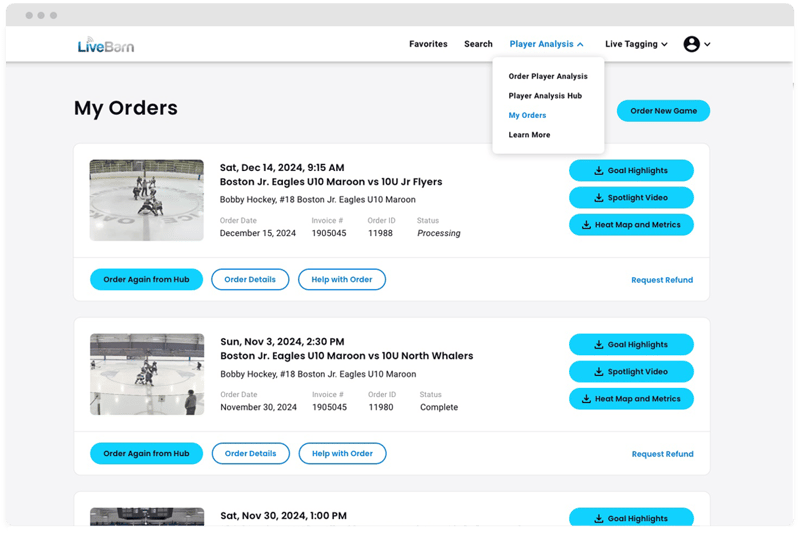Click the Nov 30 game thumbnail
Screen dimensions: 800x534
tap(147, 517)
